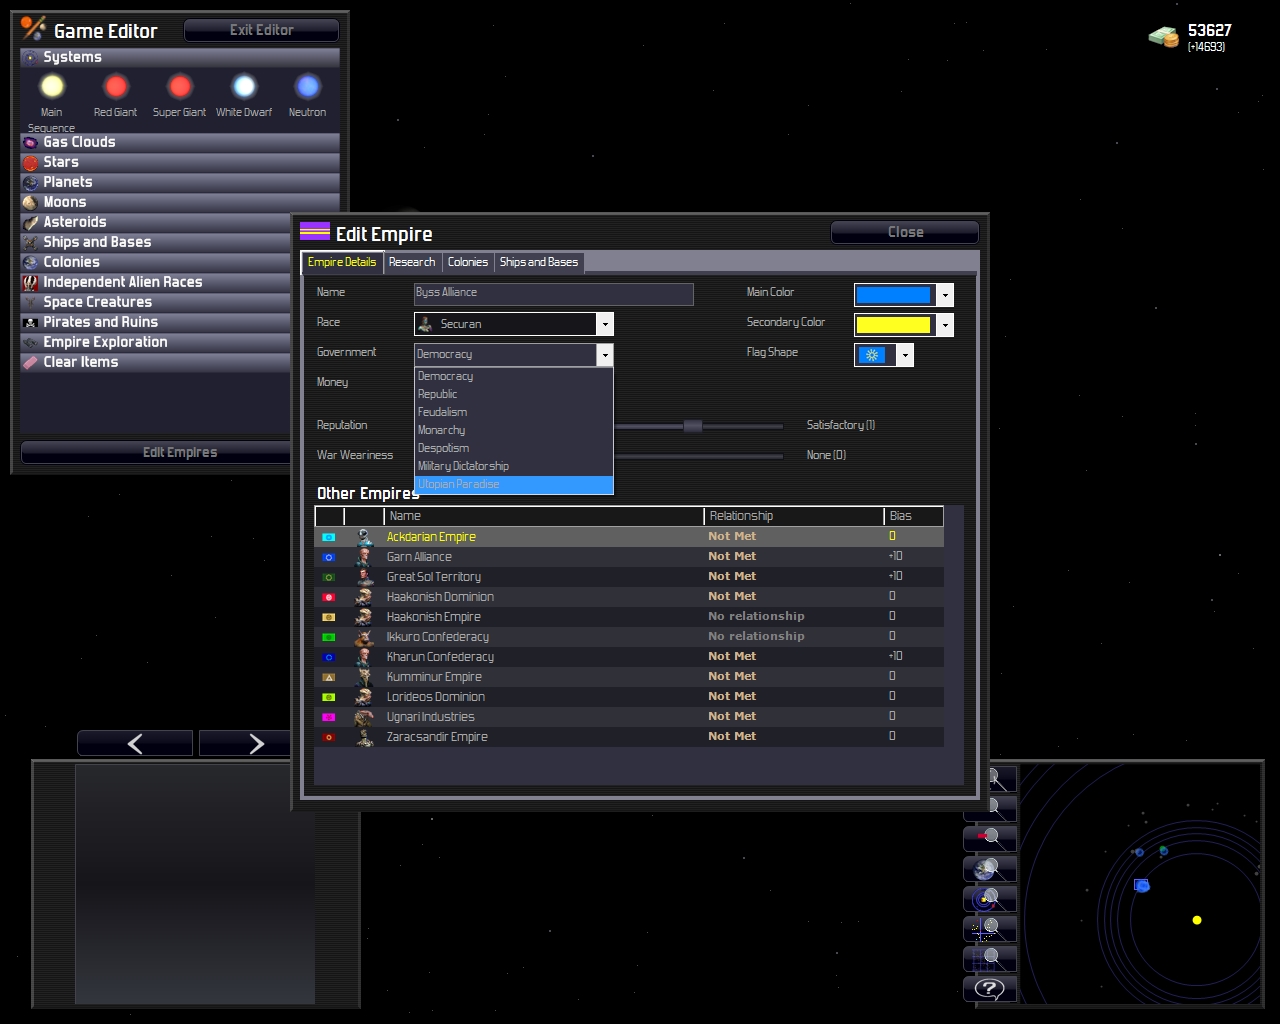
Task: Click the Exit Editor button
Action: [x=262, y=30]
